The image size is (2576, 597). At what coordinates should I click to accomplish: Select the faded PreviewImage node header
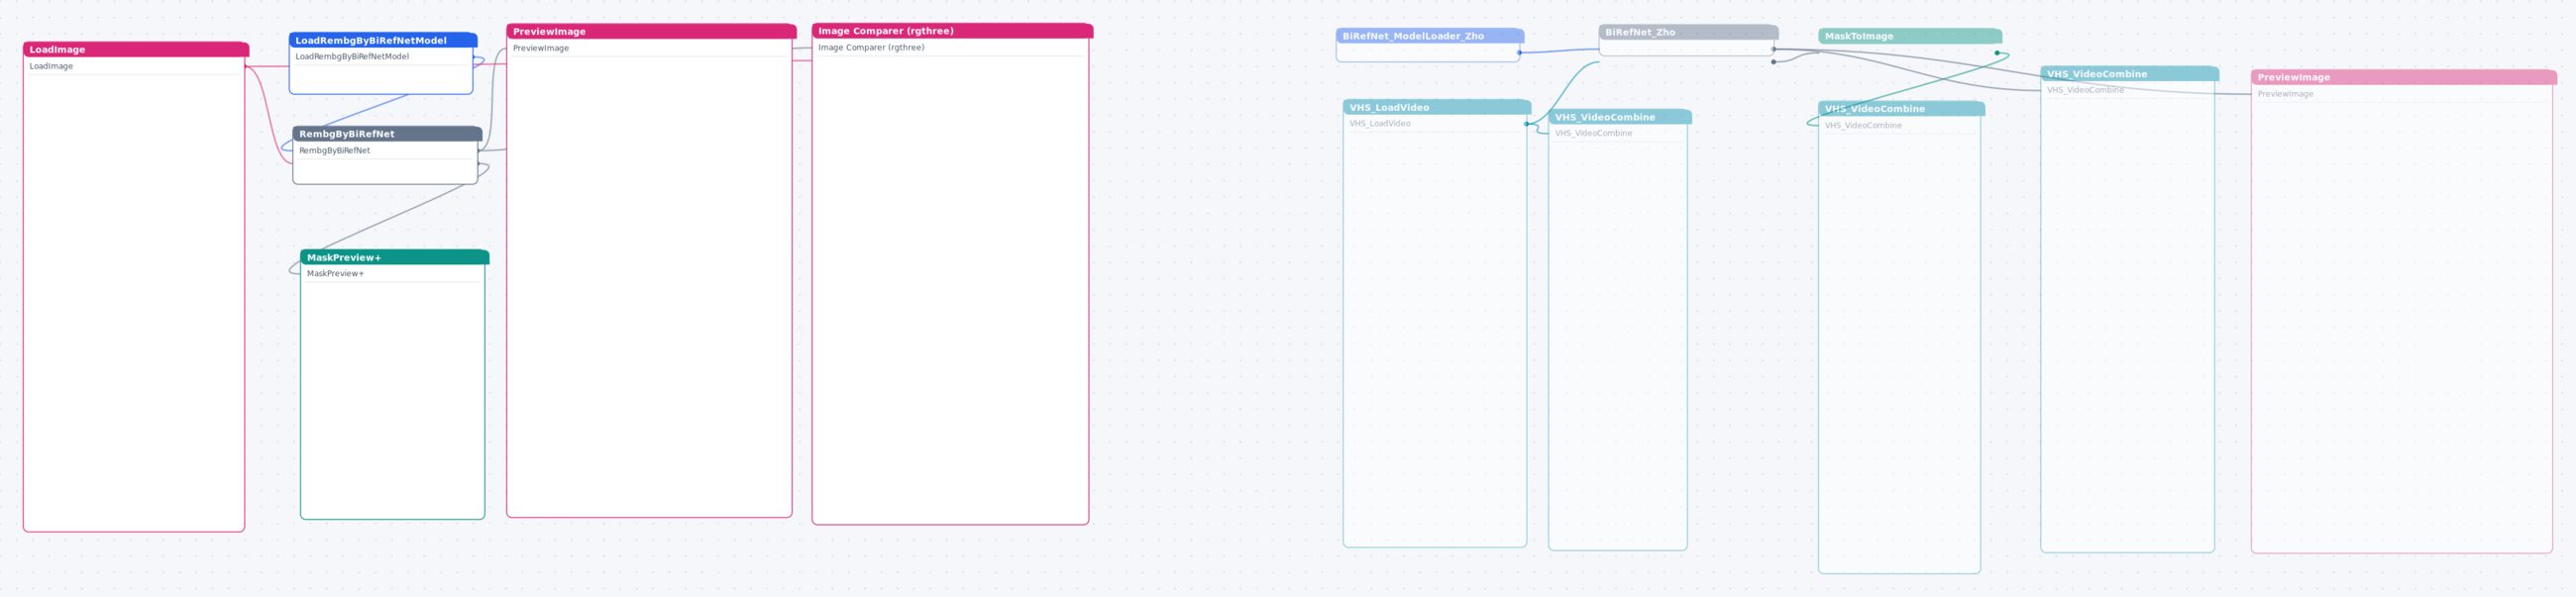pyautogui.click(x=2403, y=77)
